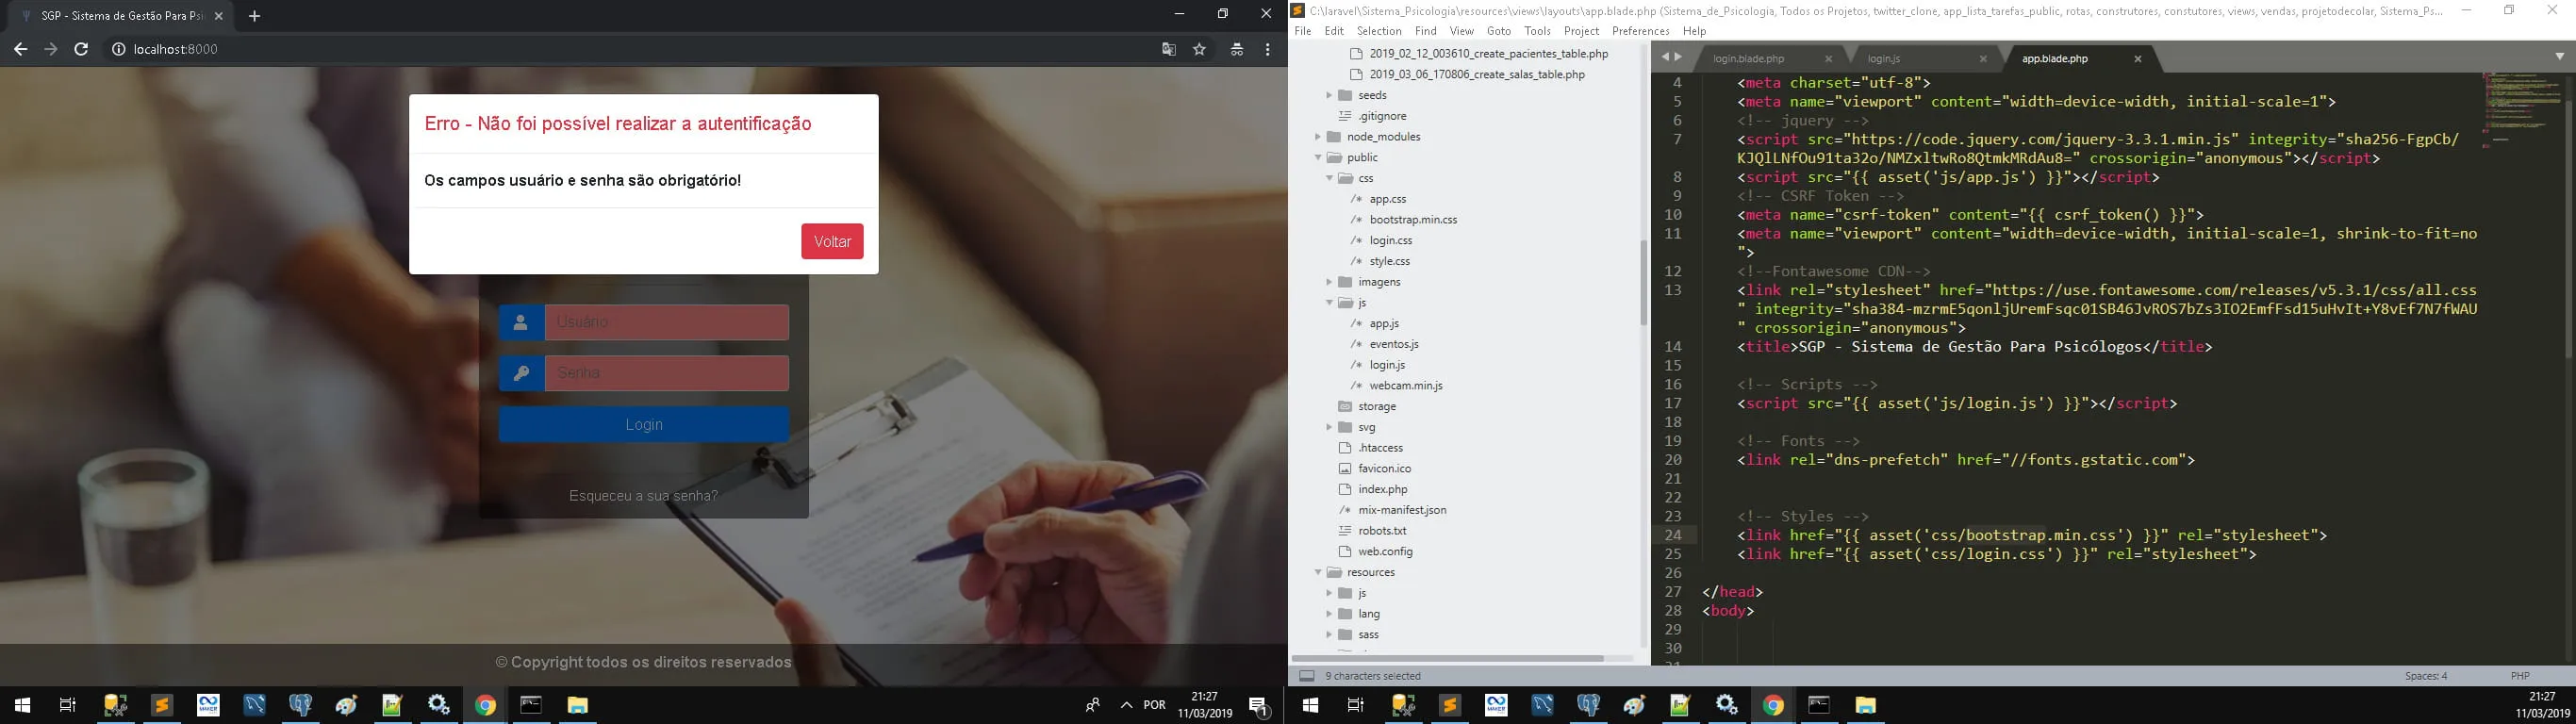This screenshot has height=724, width=2576.
Task: Expand the node_modules folder
Action: 1318,137
